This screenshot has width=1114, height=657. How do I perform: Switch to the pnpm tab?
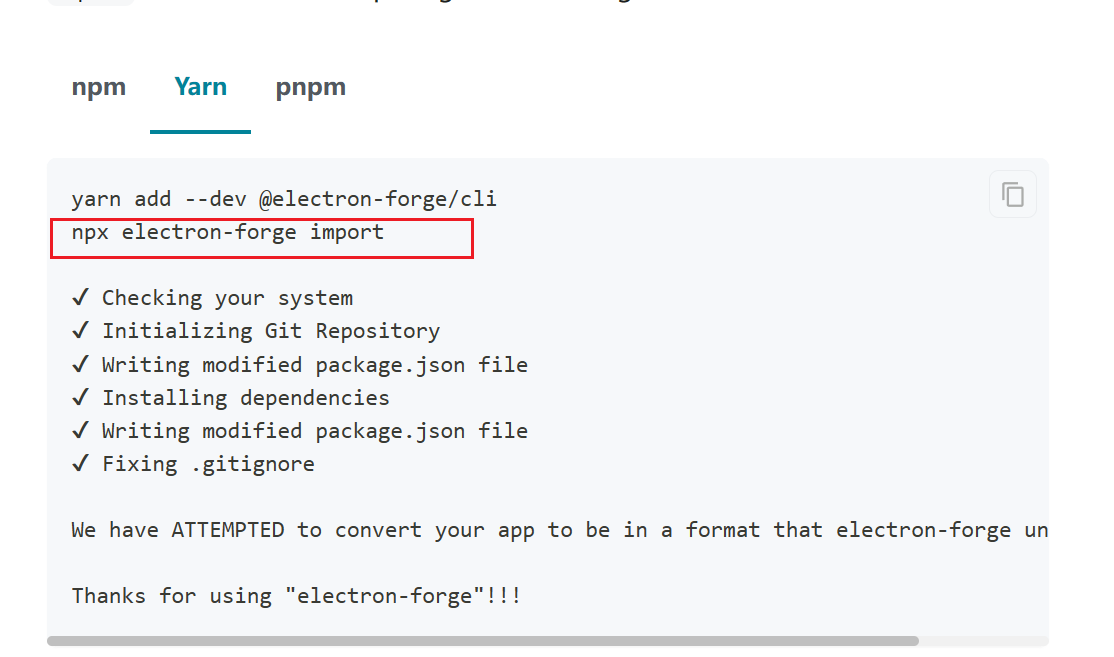tap(310, 87)
